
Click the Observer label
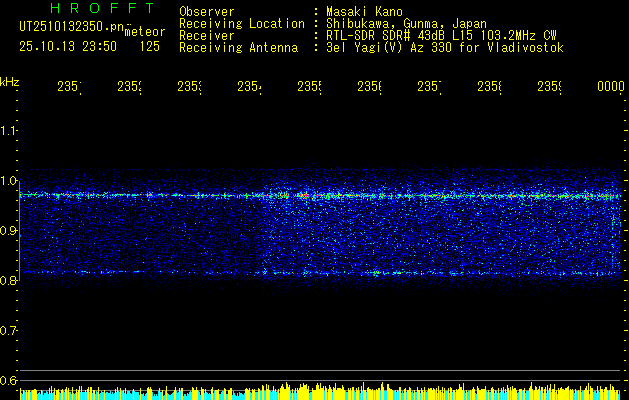tap(207, 11)
